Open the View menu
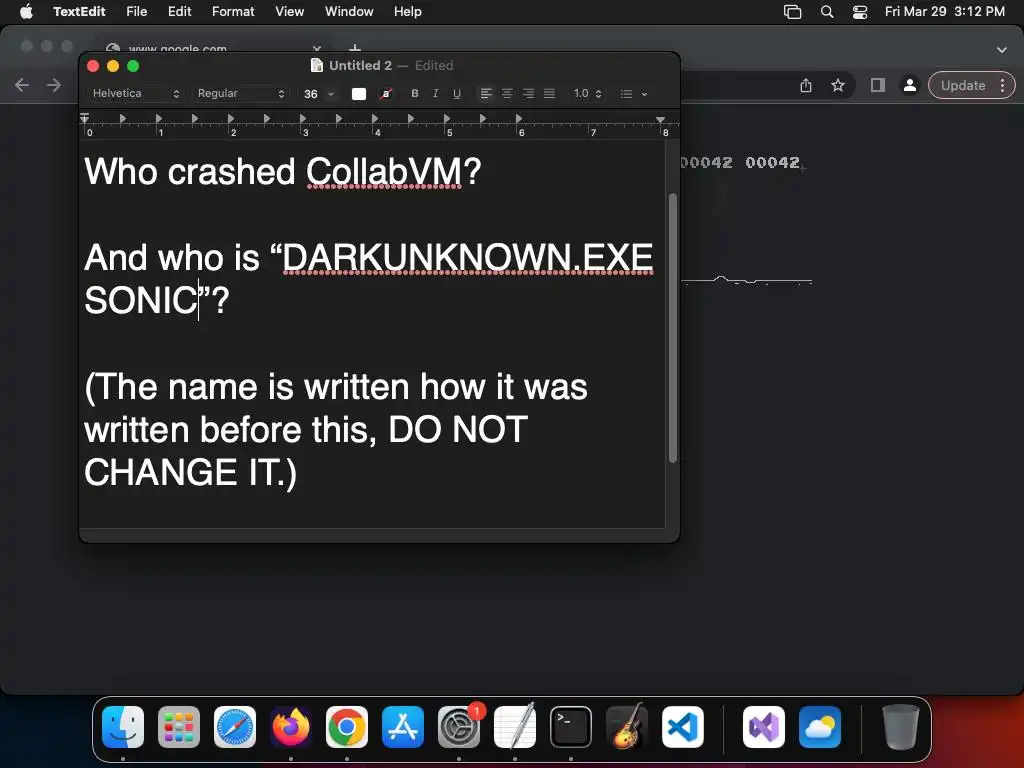 tap(289, 11)
